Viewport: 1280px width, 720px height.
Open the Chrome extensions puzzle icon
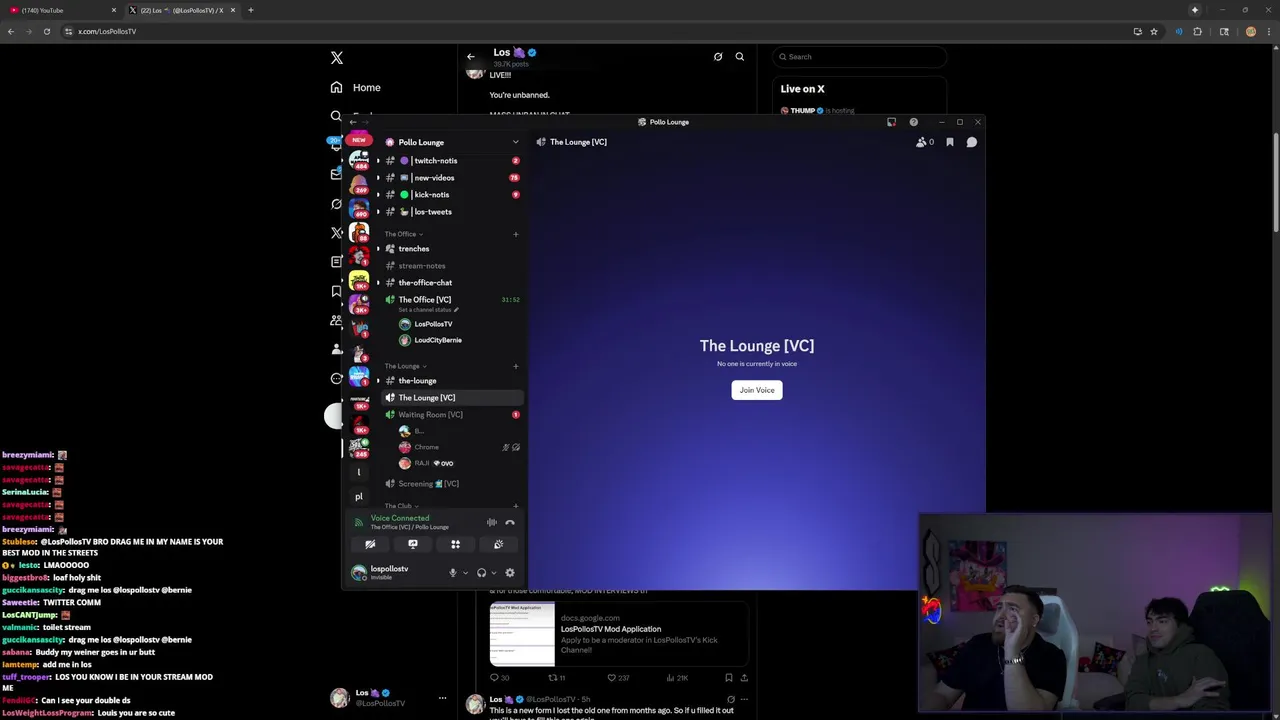tap(1198, 31)
